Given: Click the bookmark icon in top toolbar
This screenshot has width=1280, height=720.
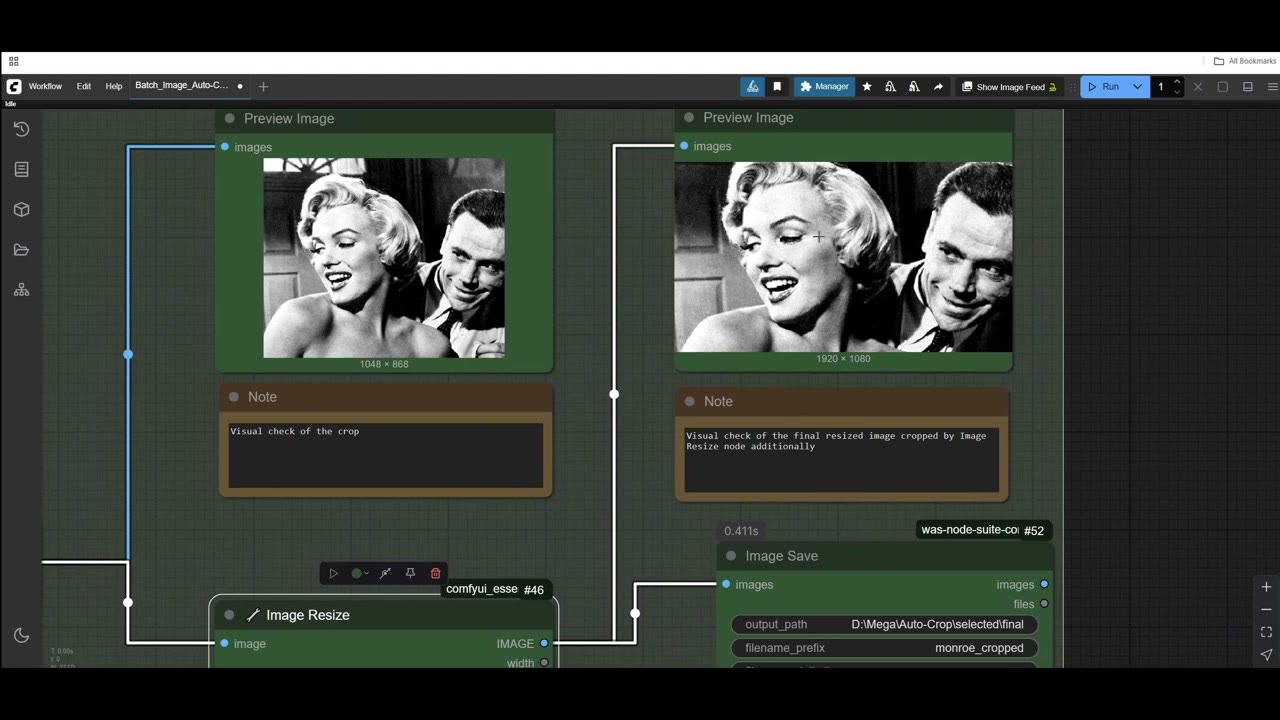Looking at the screenshot, I should pyautogui.click(x=777, y=87).
